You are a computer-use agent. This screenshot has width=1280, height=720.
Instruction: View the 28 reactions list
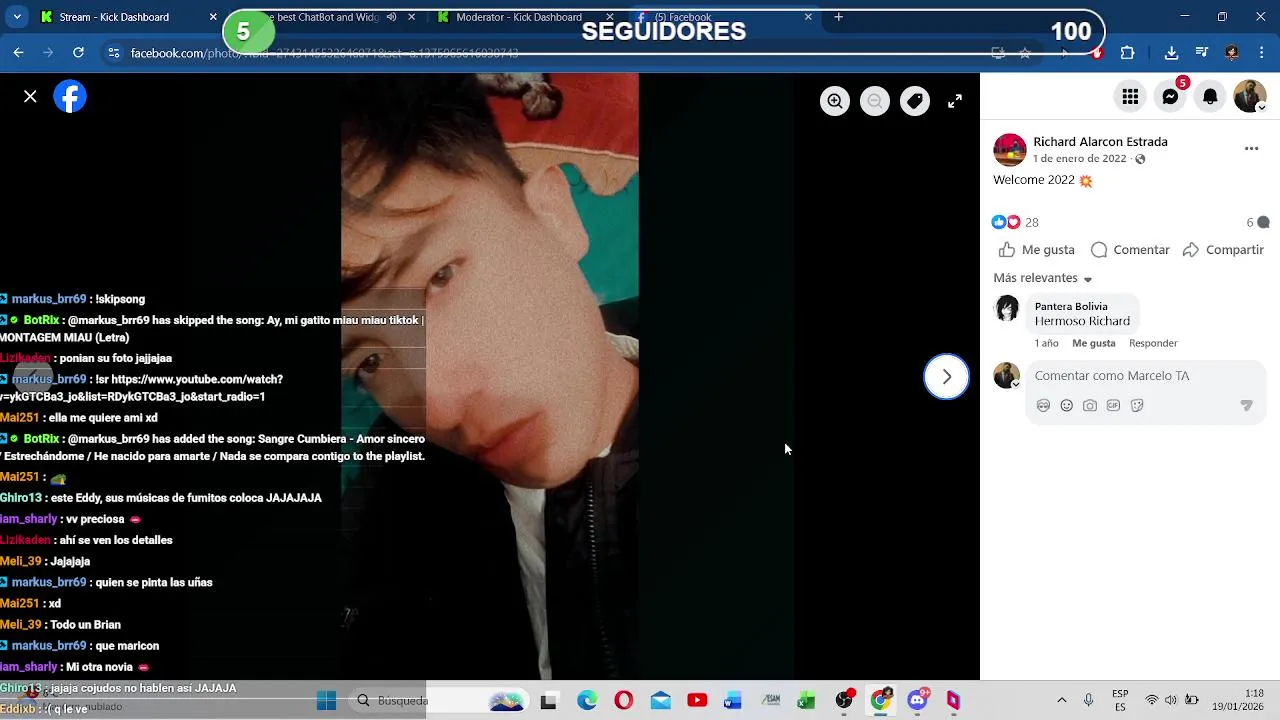pyautogui.click(x=1015, y=222)
